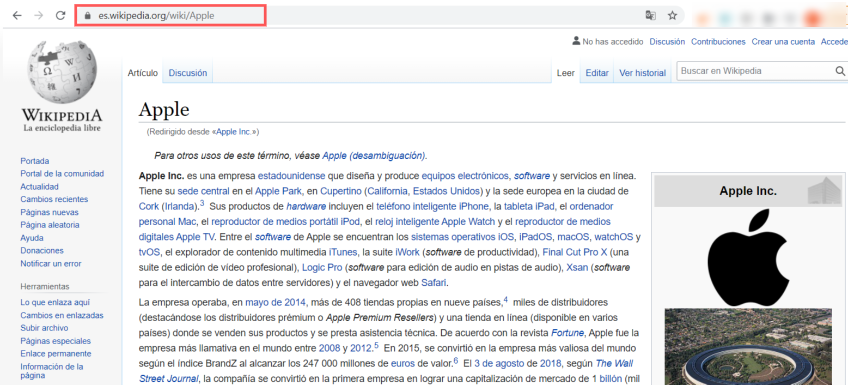Open the watchOS link

[614, 237]
